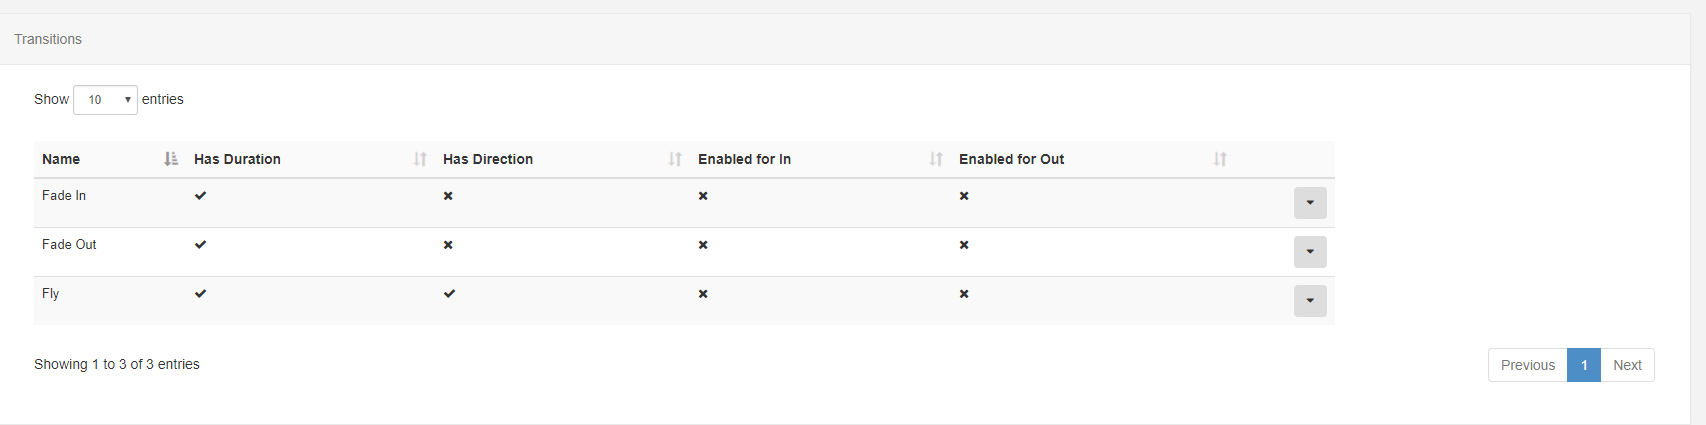
Task: Sort by Name column sort icon
Action: tap(171, 159)
